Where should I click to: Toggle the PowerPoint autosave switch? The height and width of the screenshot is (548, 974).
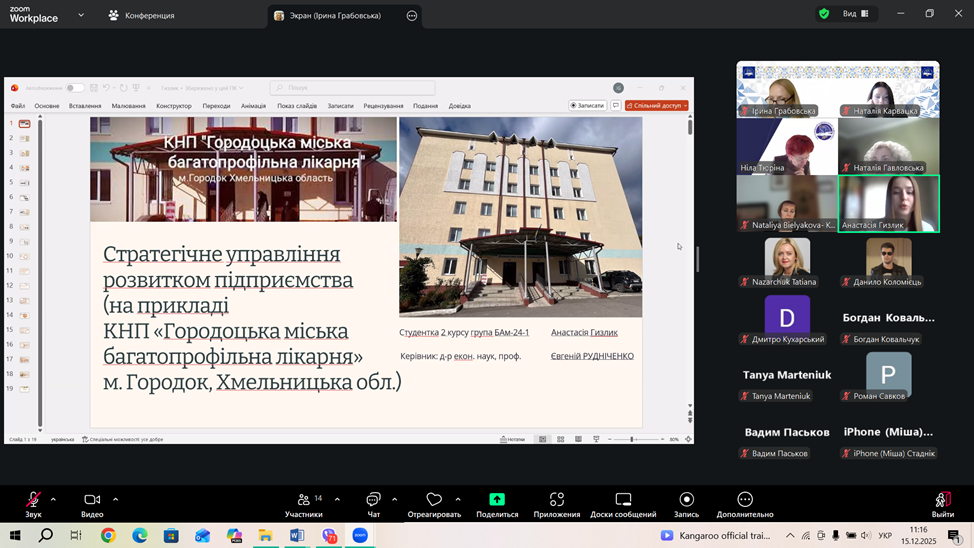(75, 88)
